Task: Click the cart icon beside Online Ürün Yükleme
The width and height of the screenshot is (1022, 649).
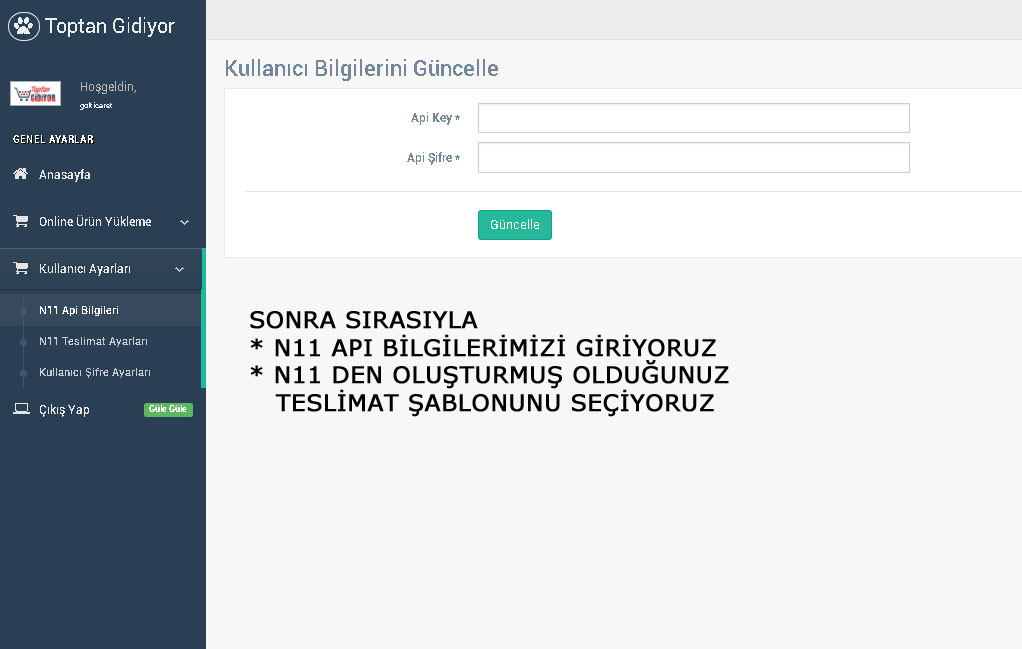Action: point(20,222)
